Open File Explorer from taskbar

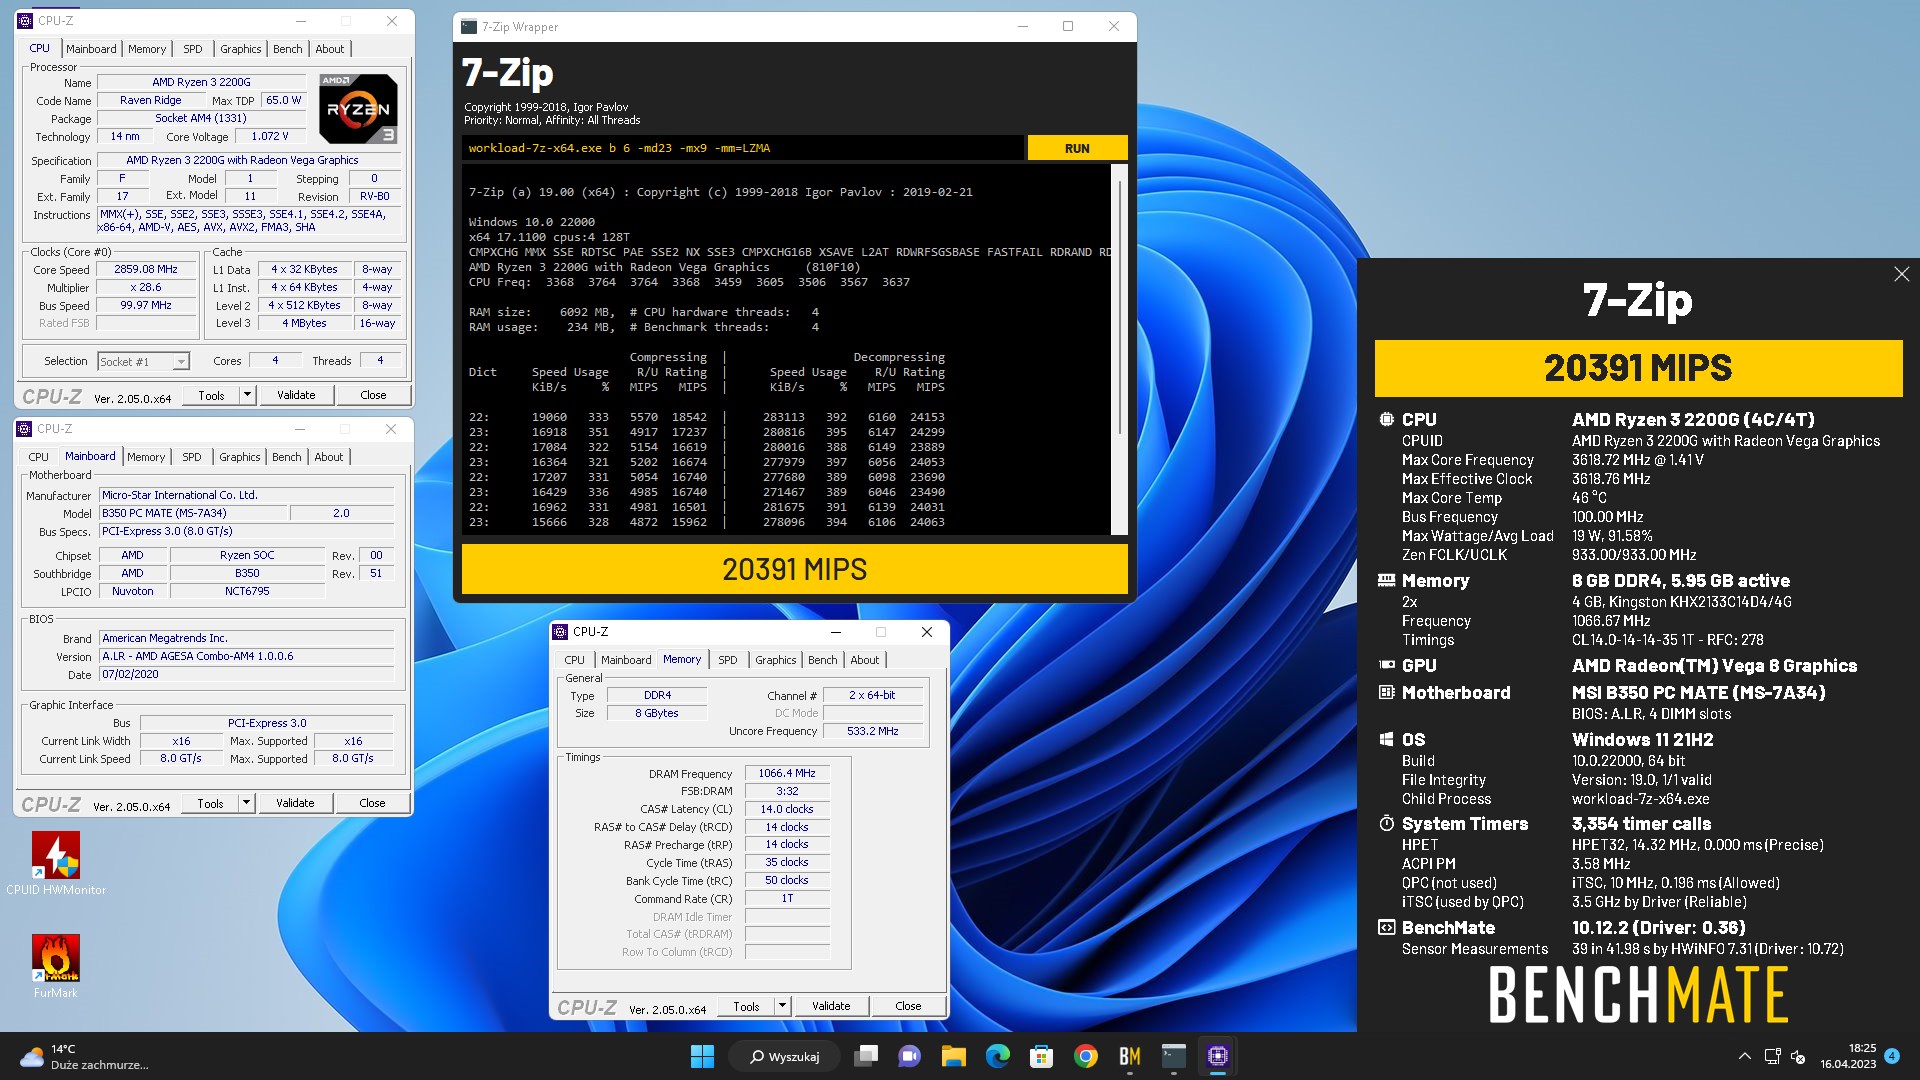coord(953,1056)
